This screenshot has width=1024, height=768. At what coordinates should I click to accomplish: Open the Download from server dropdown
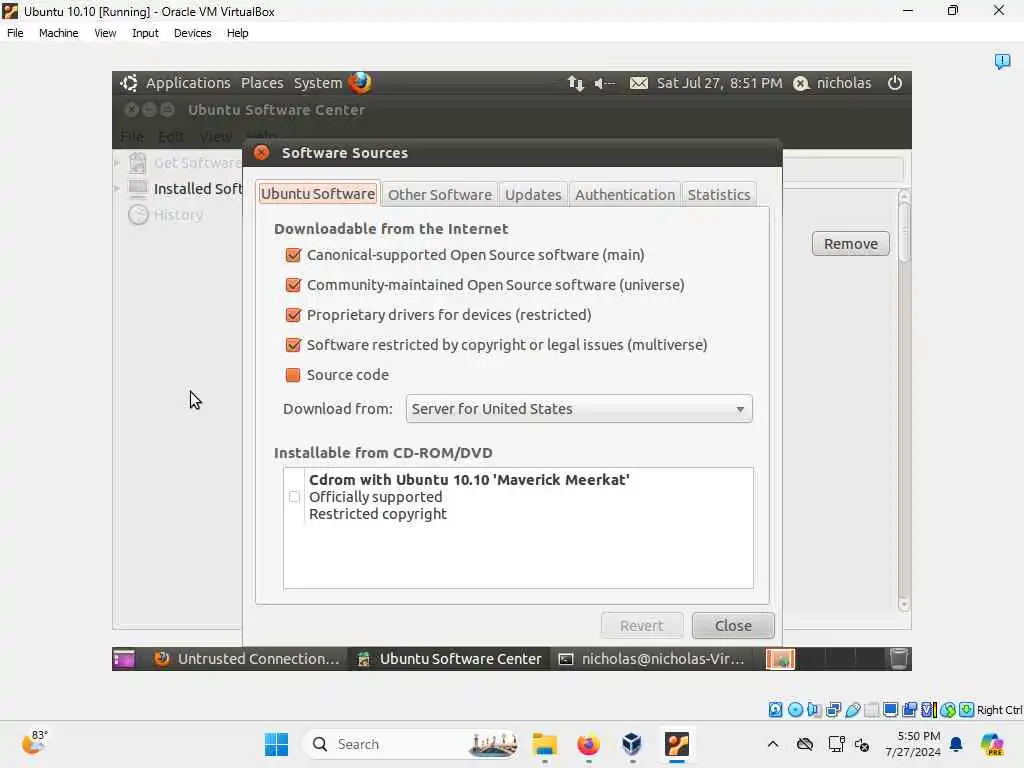(579, 409)
